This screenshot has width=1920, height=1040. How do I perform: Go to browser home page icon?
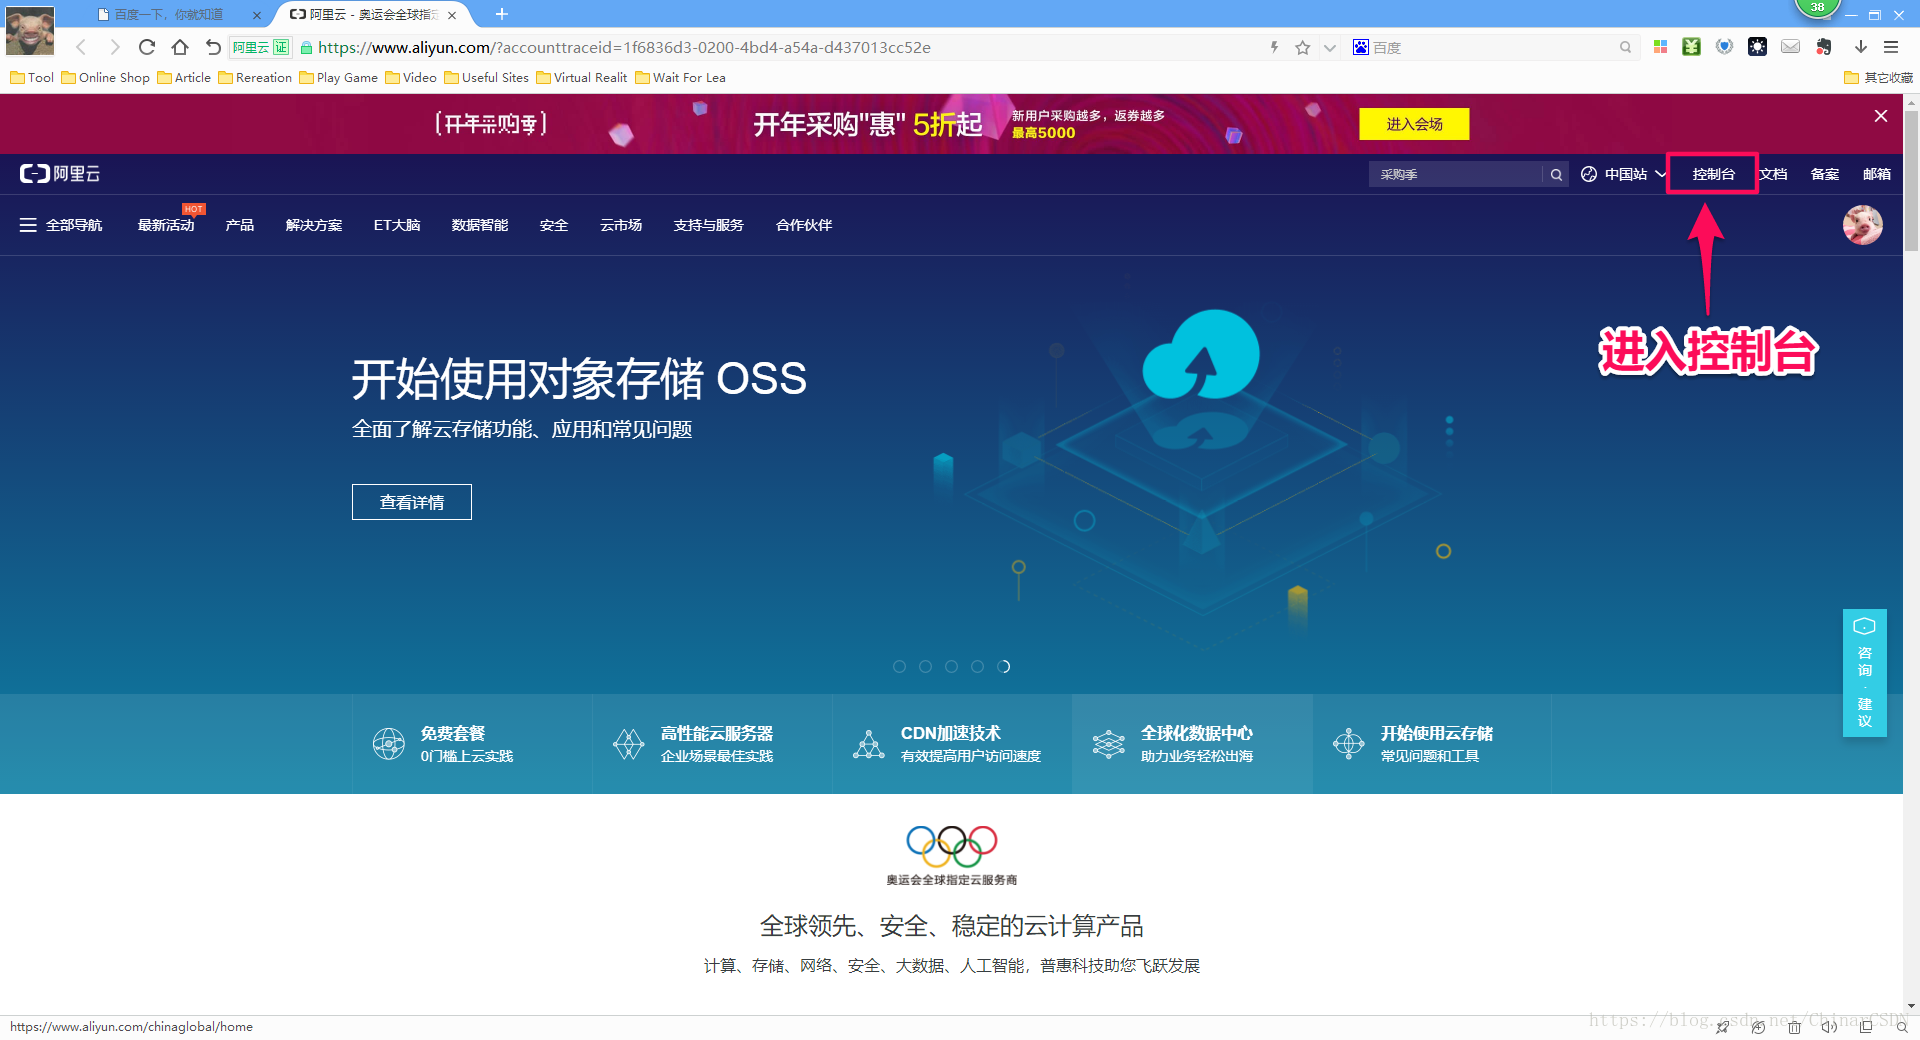pyautogui.click(x=180, y=47)
